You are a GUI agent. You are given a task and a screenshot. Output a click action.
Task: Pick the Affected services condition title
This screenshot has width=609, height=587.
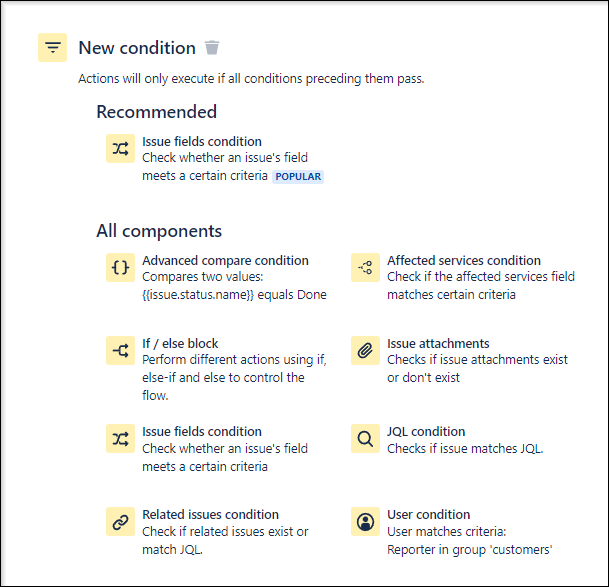[464, 260]
